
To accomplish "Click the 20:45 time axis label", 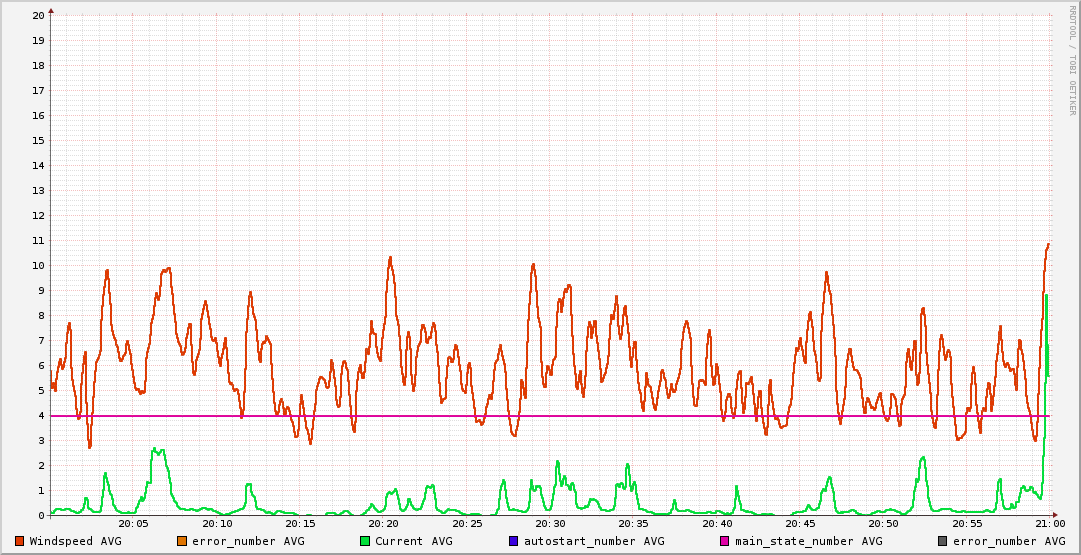I will coord(800,524).
